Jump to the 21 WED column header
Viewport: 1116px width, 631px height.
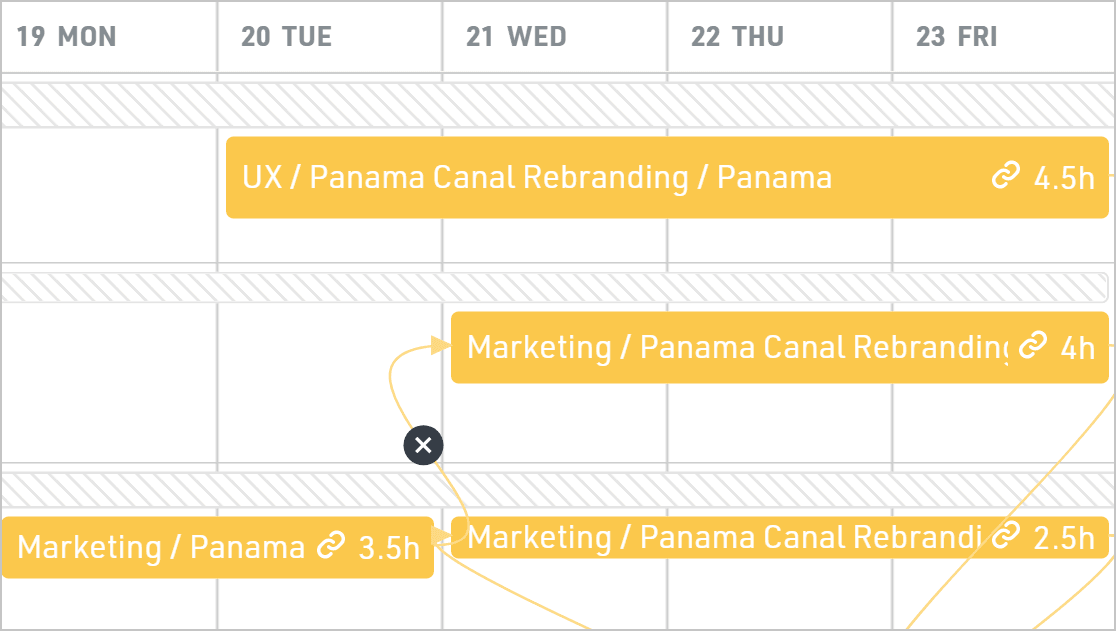(x=516, y=37)
